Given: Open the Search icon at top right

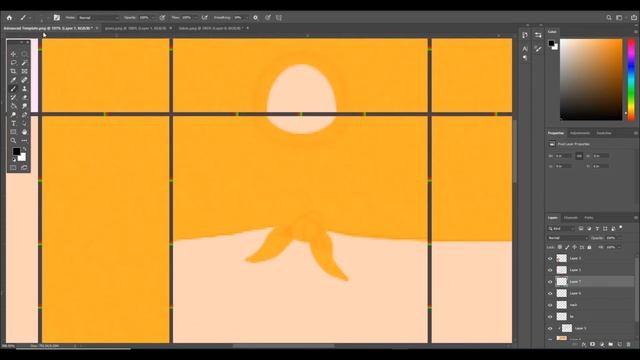Looking at the screenshot, I should (x=609, y=18).
